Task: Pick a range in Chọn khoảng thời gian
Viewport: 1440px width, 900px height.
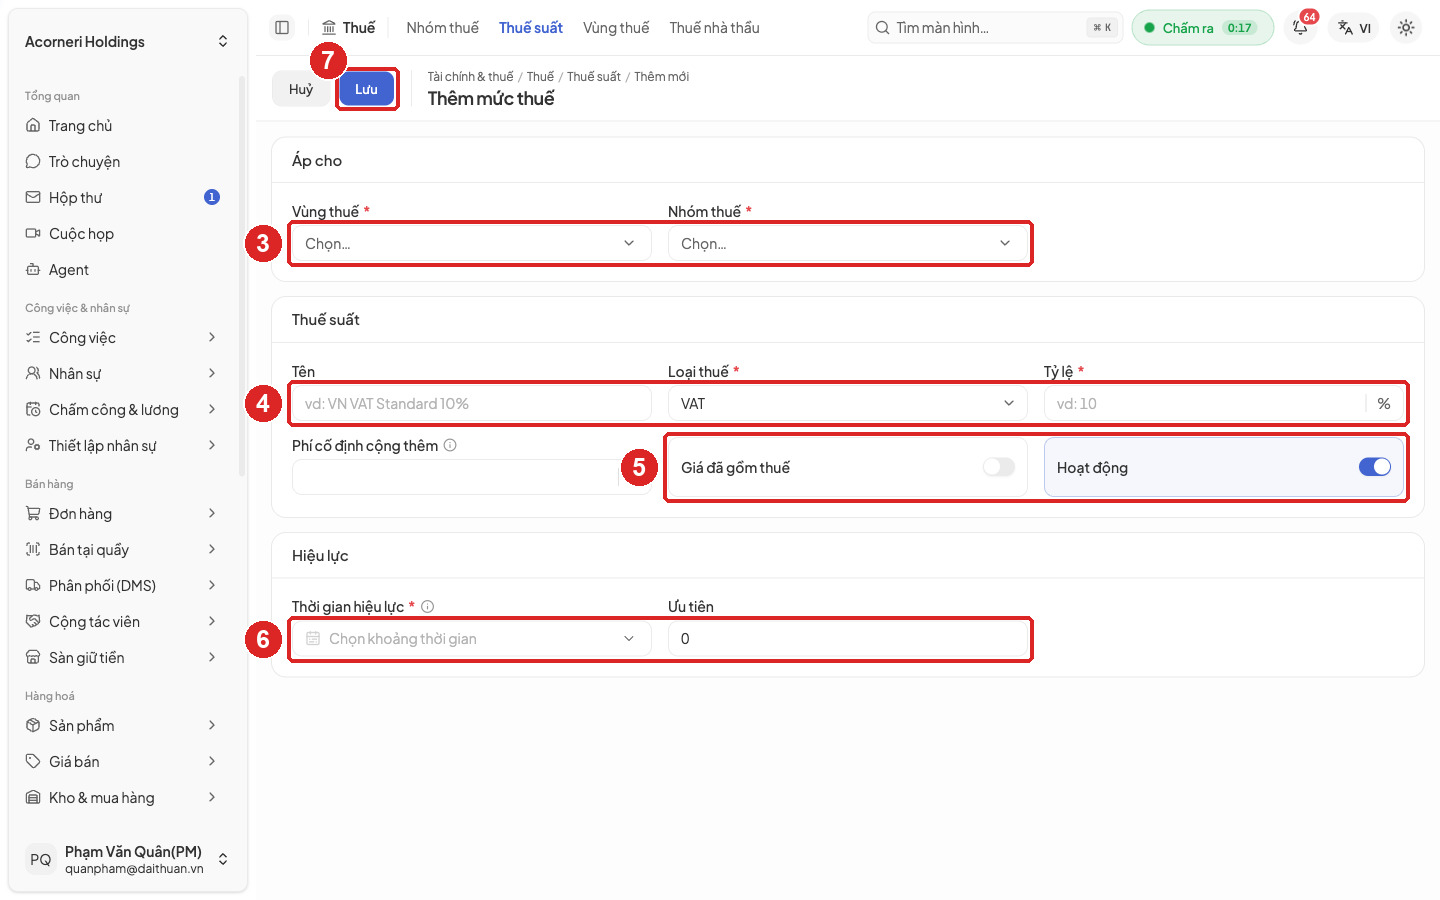Action: (x=471, y=638)
